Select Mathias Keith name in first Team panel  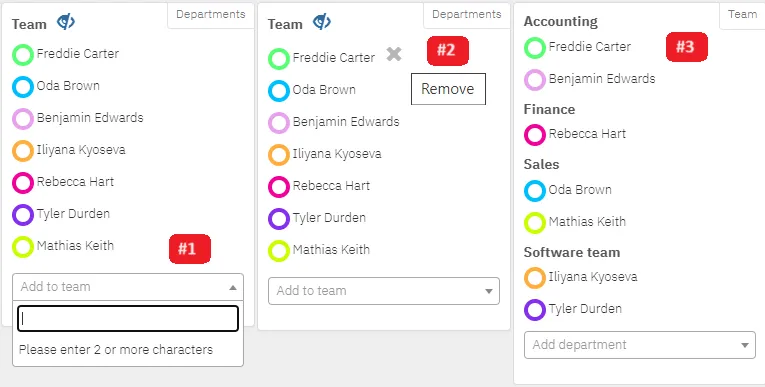(76, 245)
